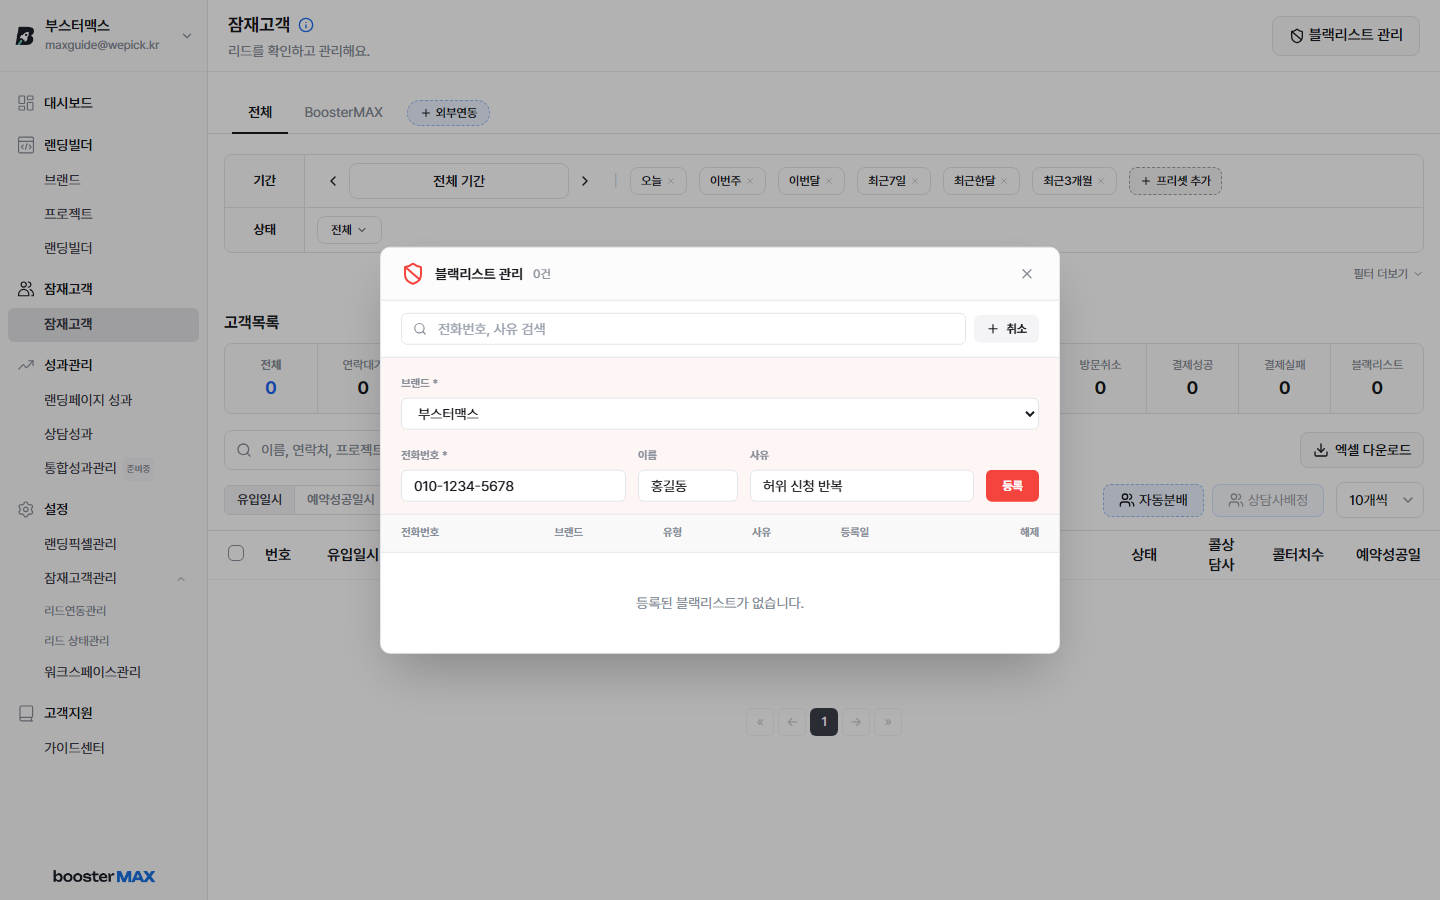Go to previous period with left chevron
This screenshot has width=1440, height=900.
click(333, 181)
